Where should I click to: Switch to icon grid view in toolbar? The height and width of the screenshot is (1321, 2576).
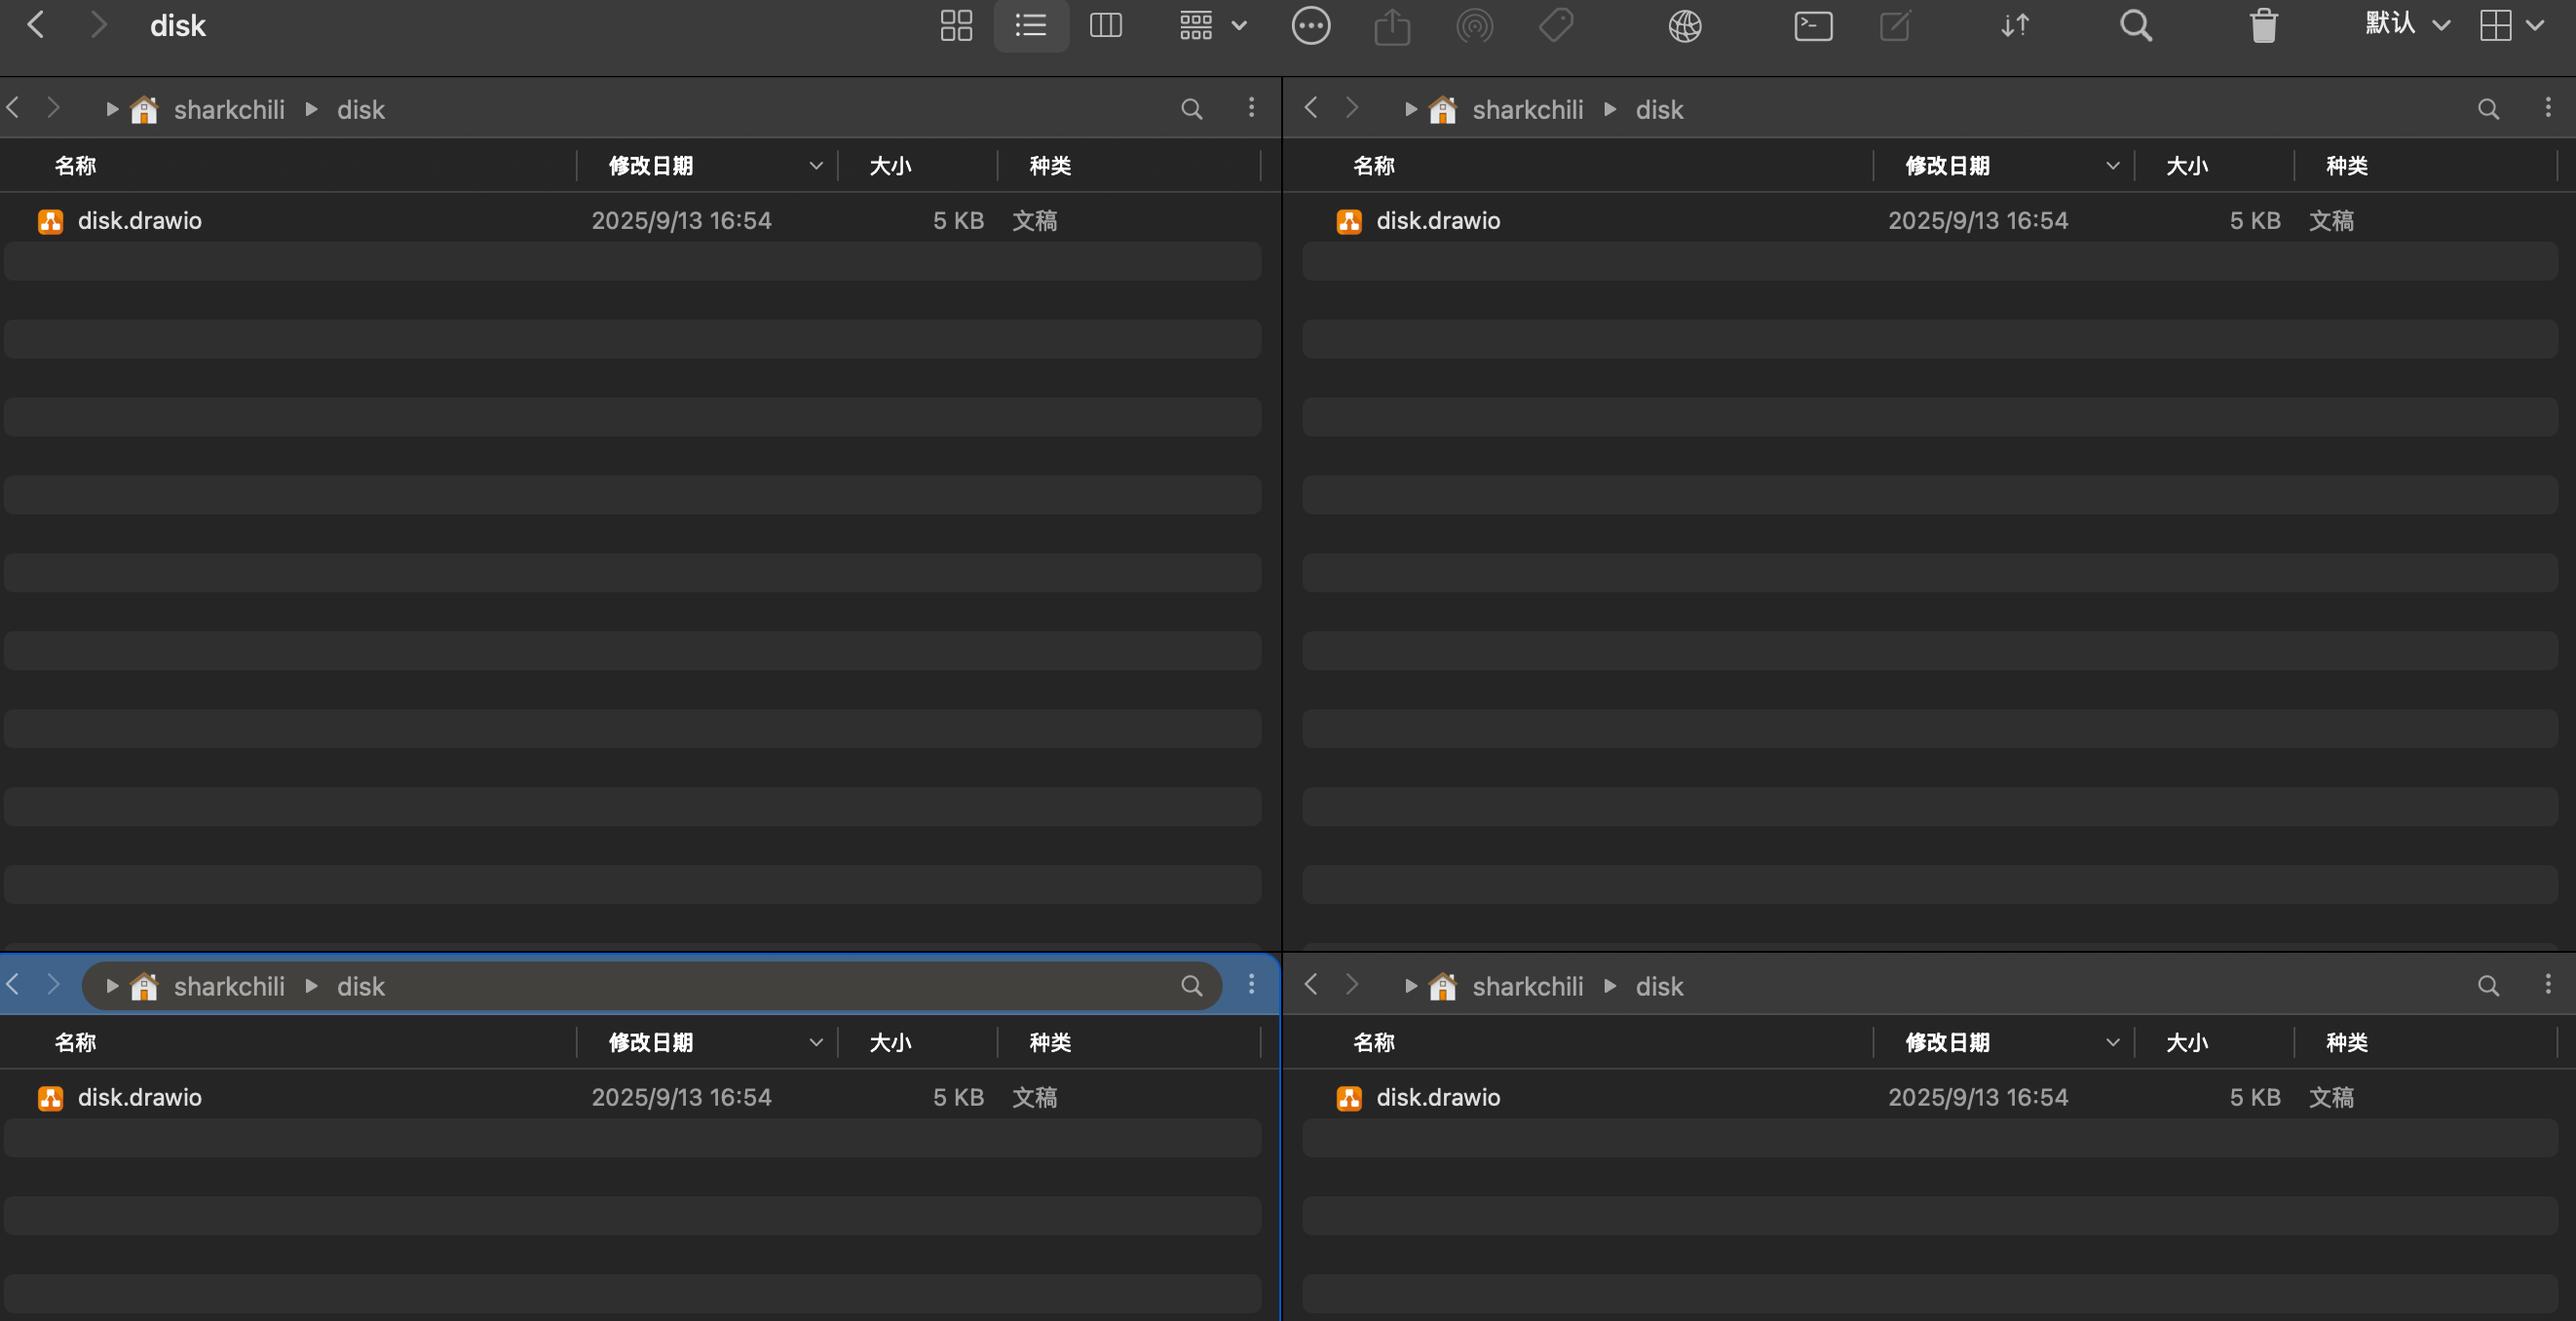[x=956, y=26]
